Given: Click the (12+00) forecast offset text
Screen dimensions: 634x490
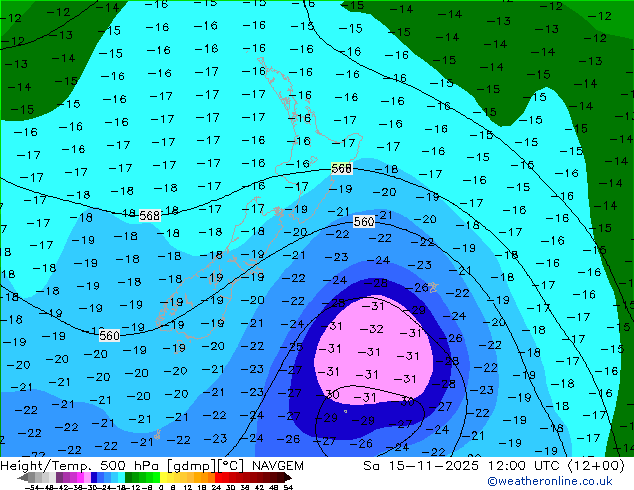Looking at the screenshot, I should tap(596, 466).
